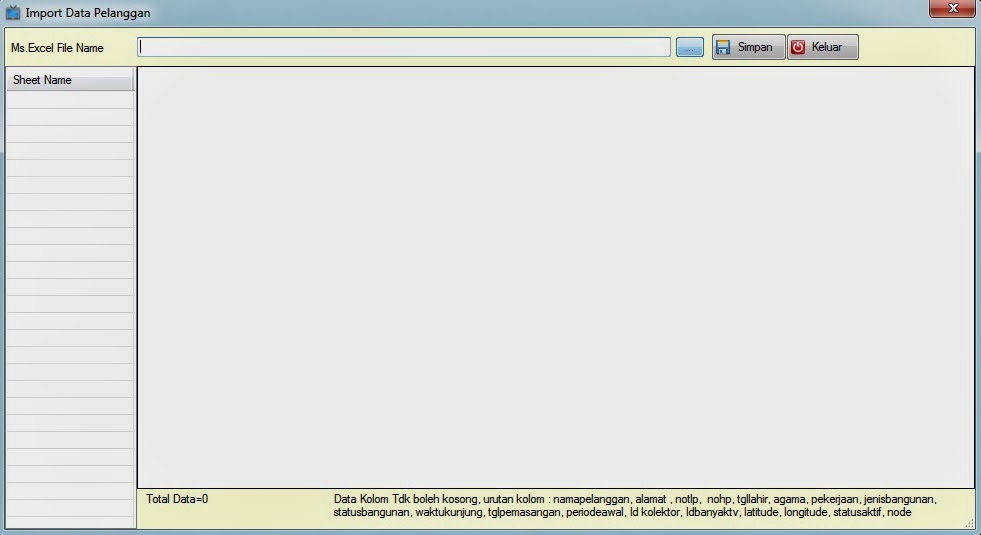Image resolution: width=981 pixels, height=535 pixels.
Task: Open file browser with the '...' button
Action: click(x=689, y=48)
